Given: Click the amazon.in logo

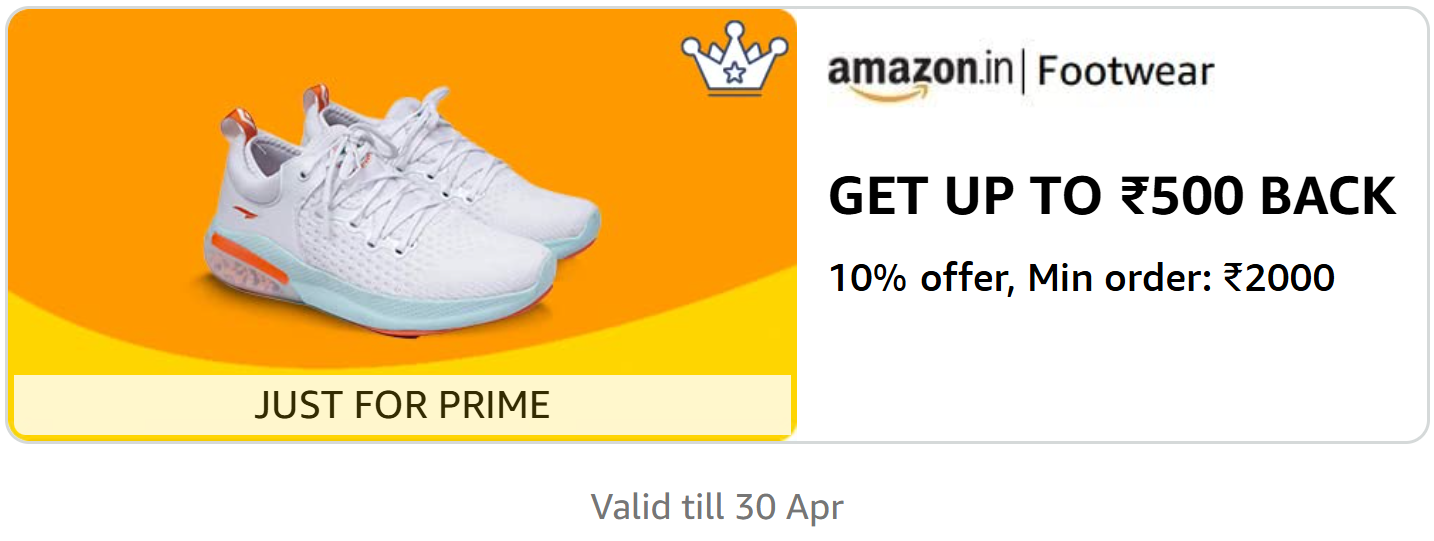Looking at the screenshot, I should click(920, 76).
